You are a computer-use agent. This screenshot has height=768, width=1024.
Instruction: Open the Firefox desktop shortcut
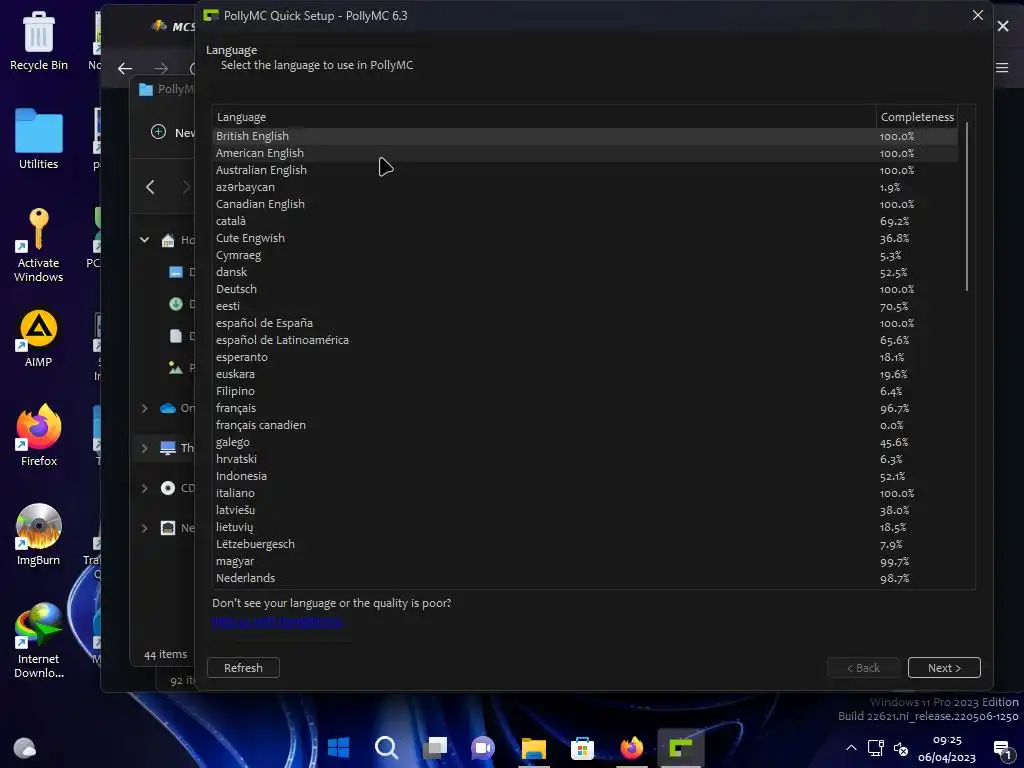(39, 435)
